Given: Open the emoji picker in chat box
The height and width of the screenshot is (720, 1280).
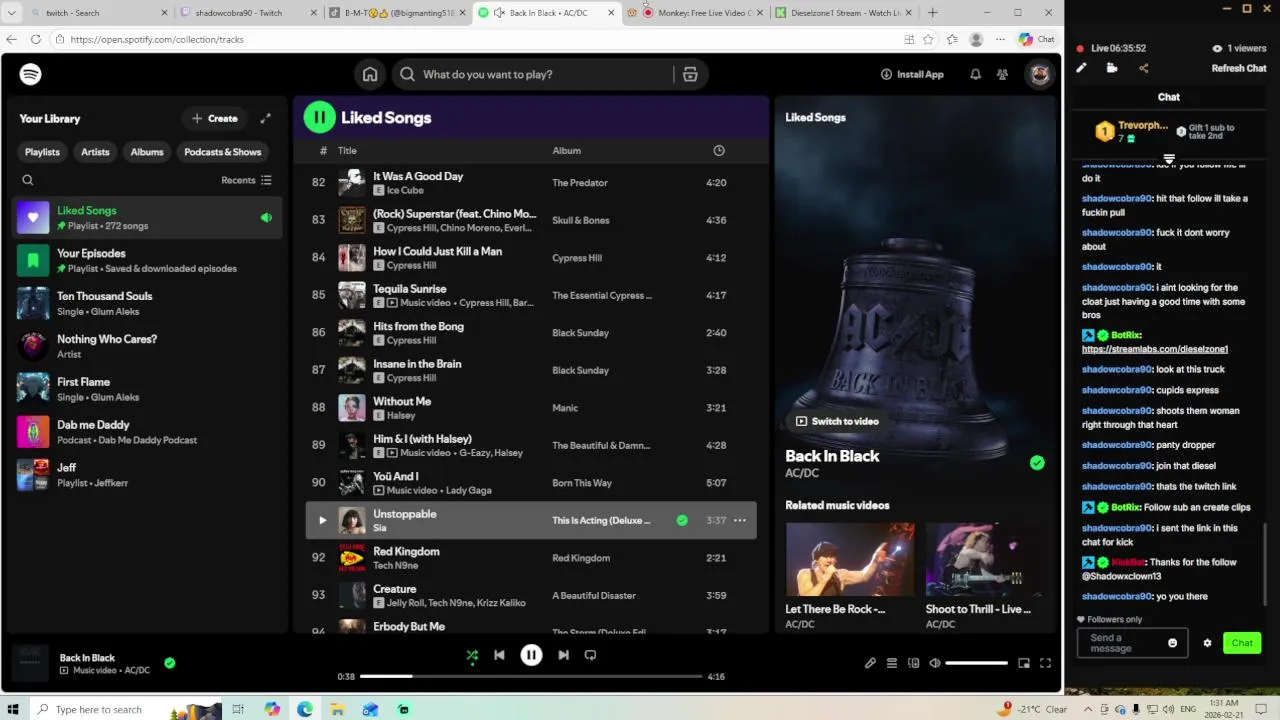Looking at the screenshot, I should [x=1173, y=643].
